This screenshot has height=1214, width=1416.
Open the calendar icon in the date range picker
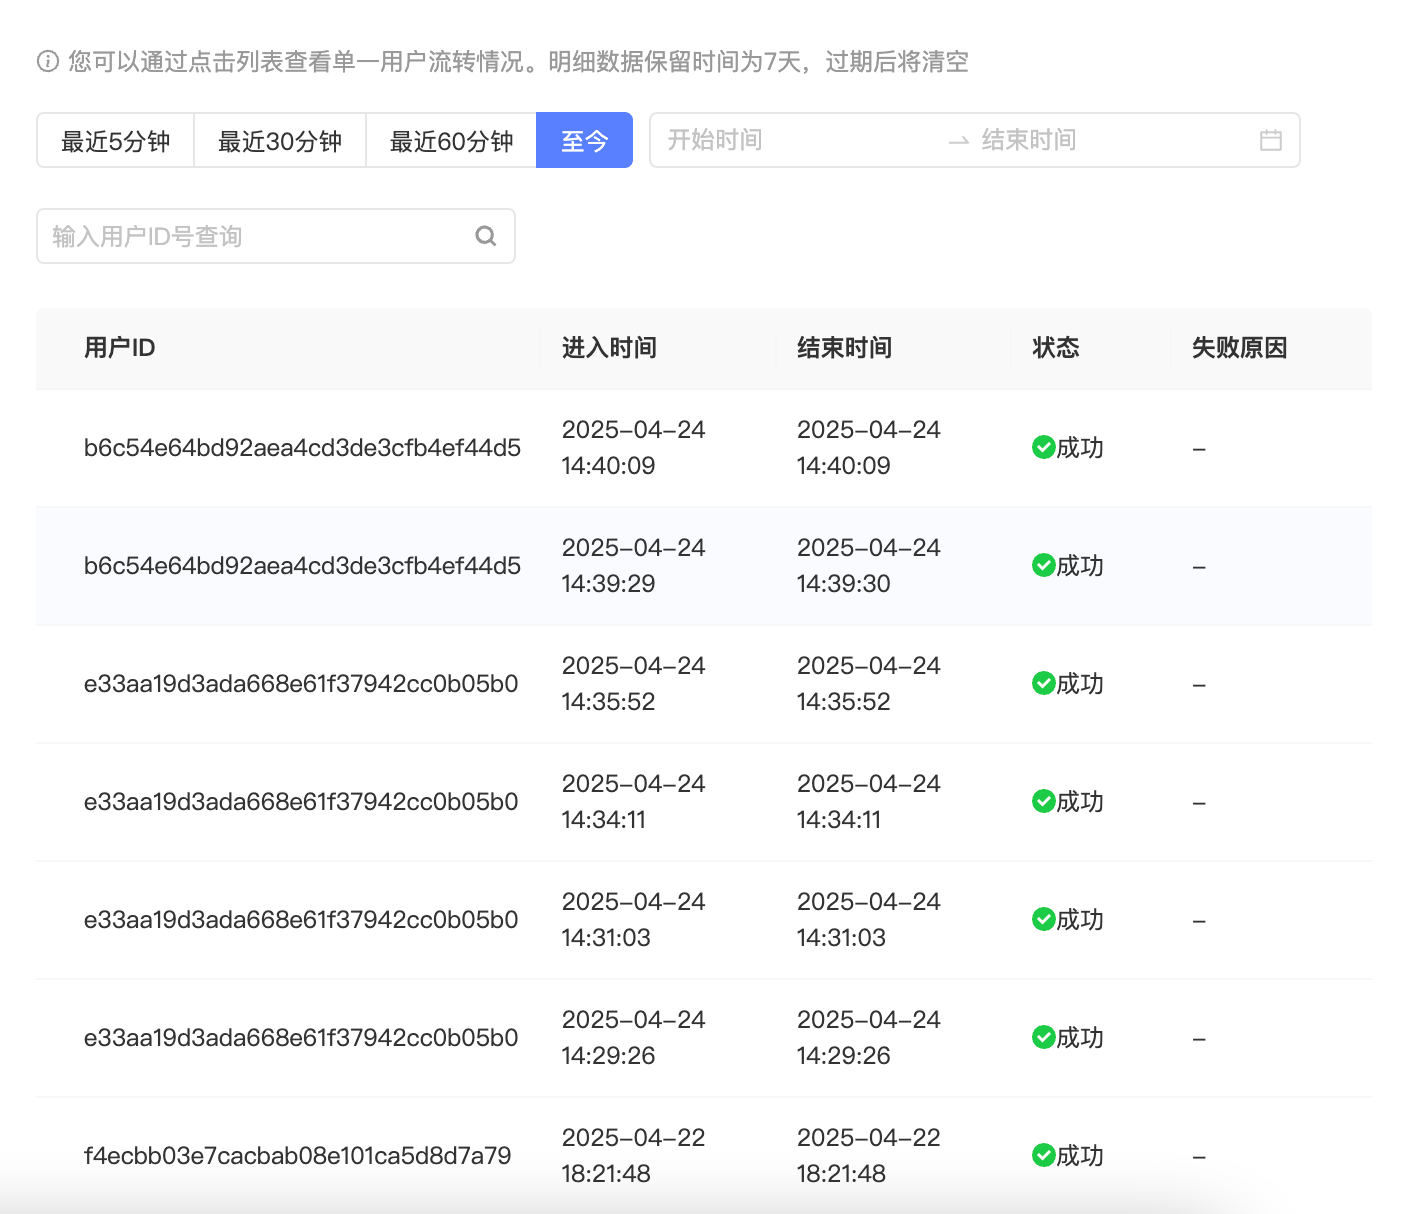click(x=1271, y=140)
